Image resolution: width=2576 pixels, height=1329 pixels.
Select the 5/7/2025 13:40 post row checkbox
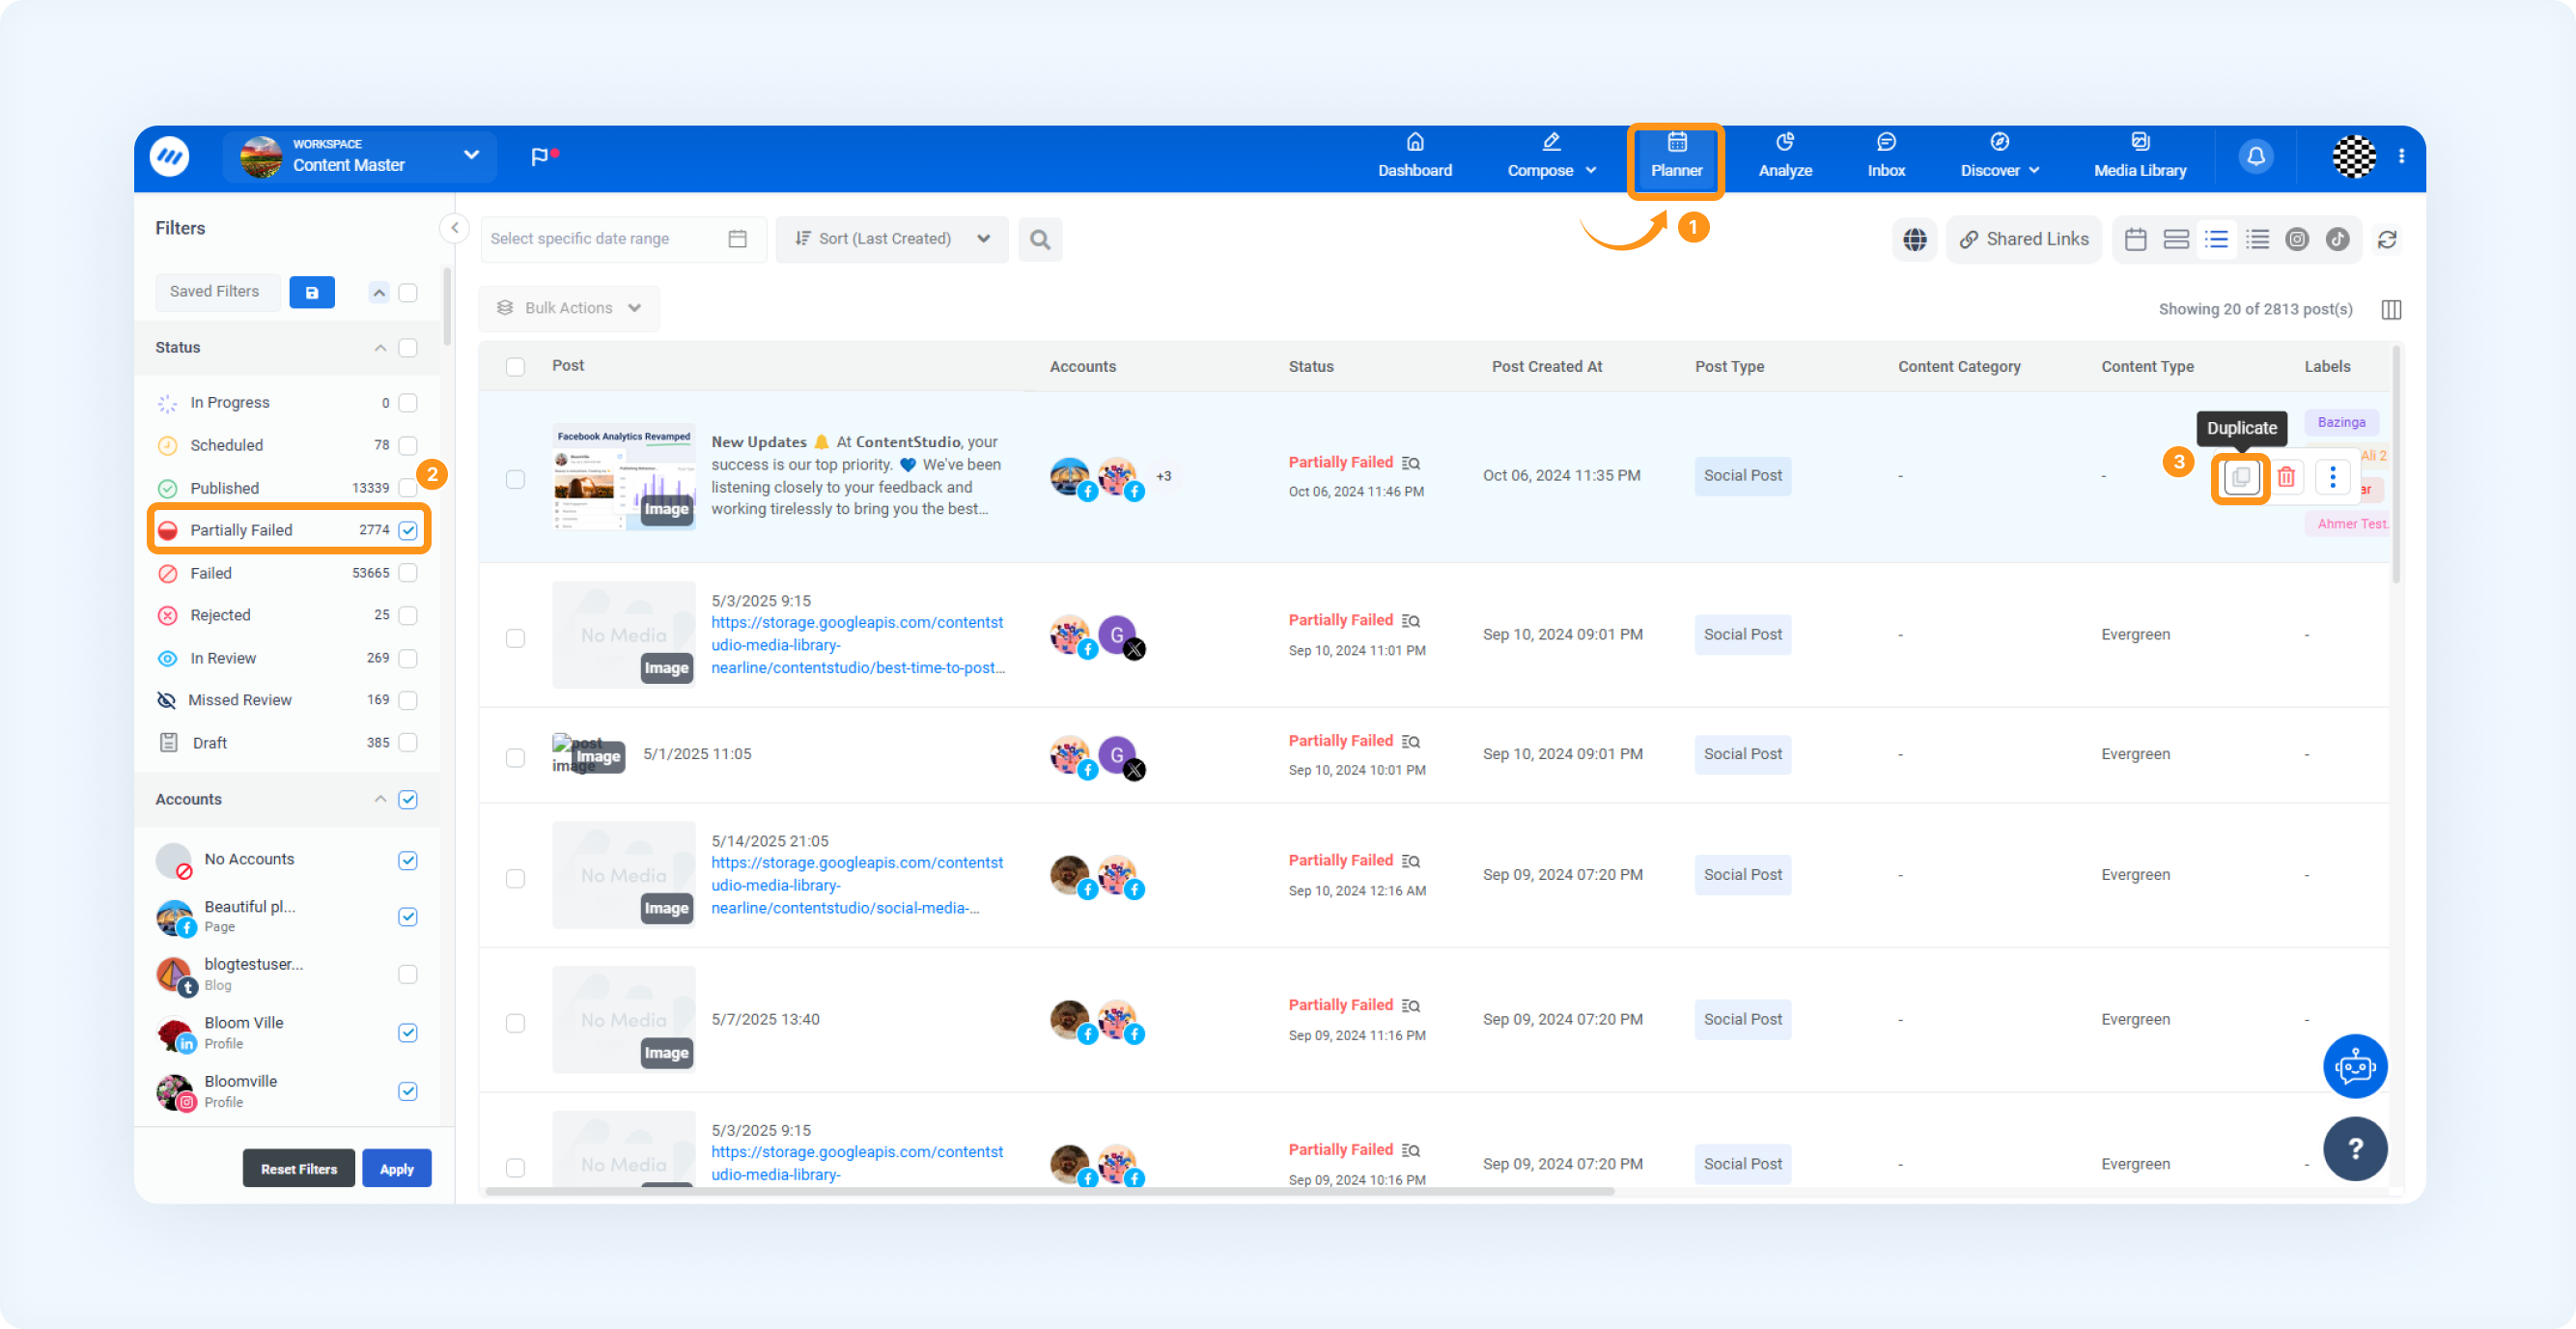516,1023
